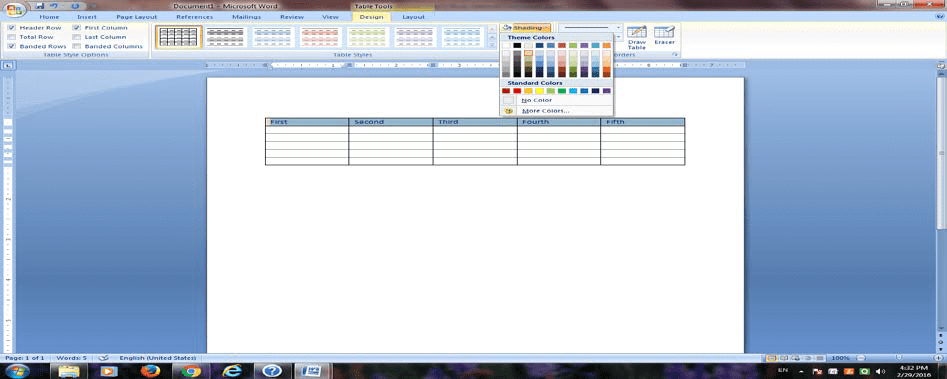This screenshot has width=947, height=379.
Task: Click the Undo icon in Quick Access toolbar
Action: (x=54, y=6)
